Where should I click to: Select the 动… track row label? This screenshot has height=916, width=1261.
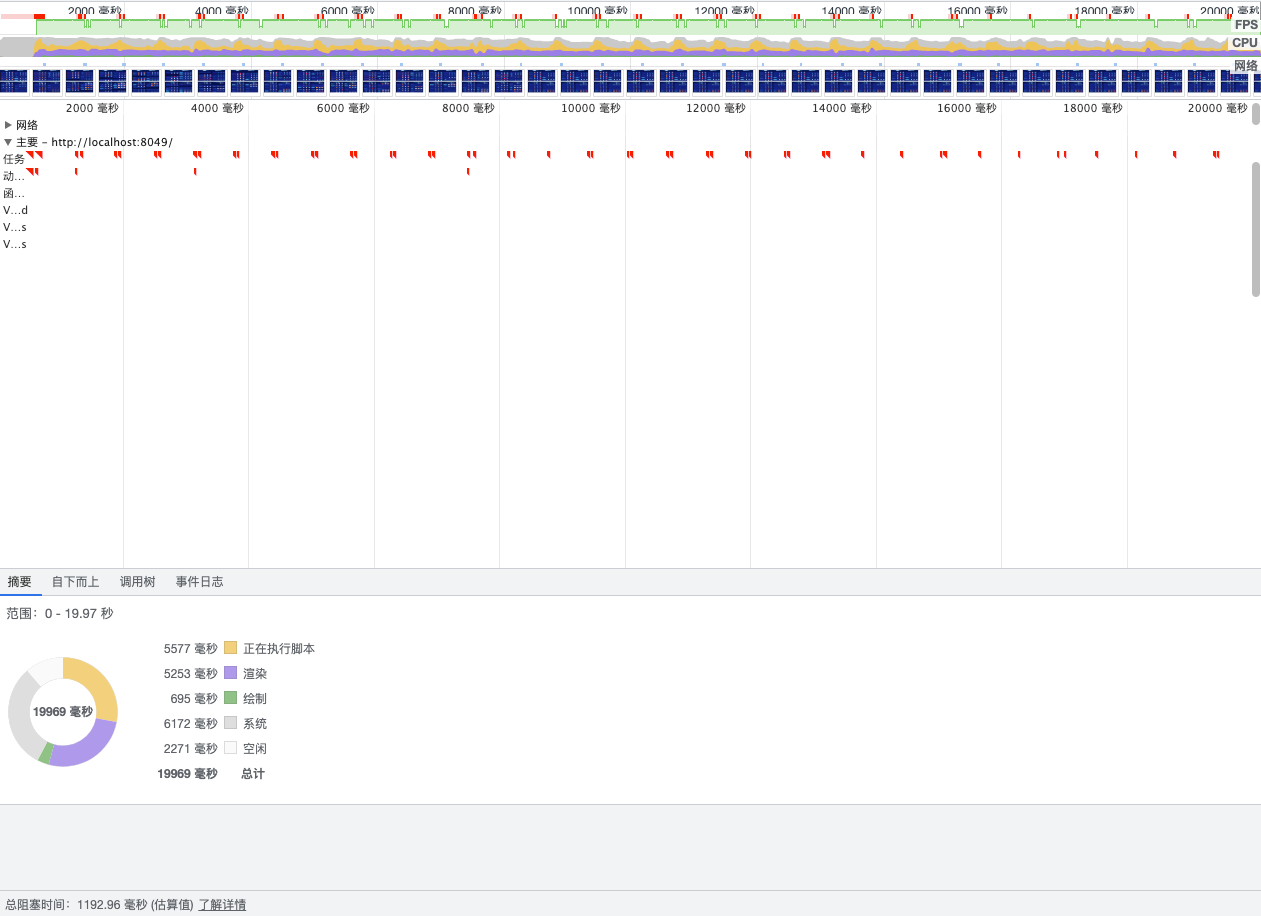click(14, 176)
